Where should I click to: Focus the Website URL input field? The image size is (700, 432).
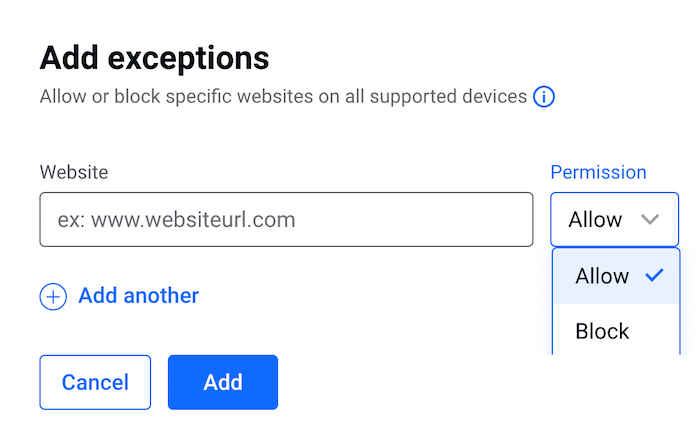pos(286,220)
